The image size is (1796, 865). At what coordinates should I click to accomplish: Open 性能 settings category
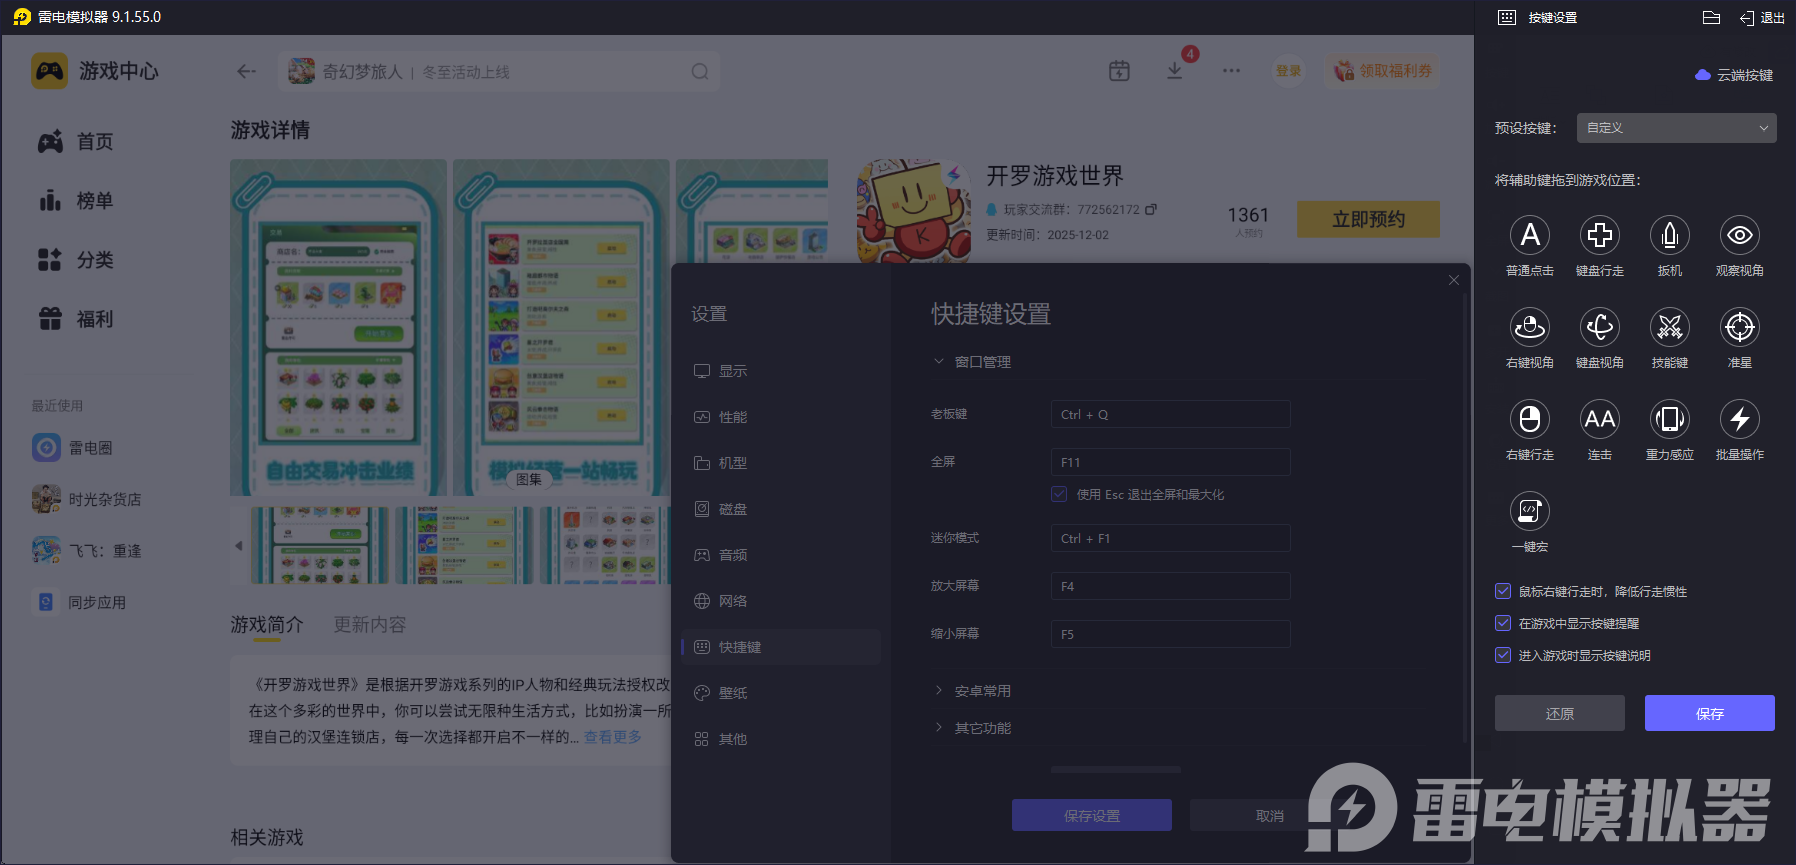(x=781, y=417)
